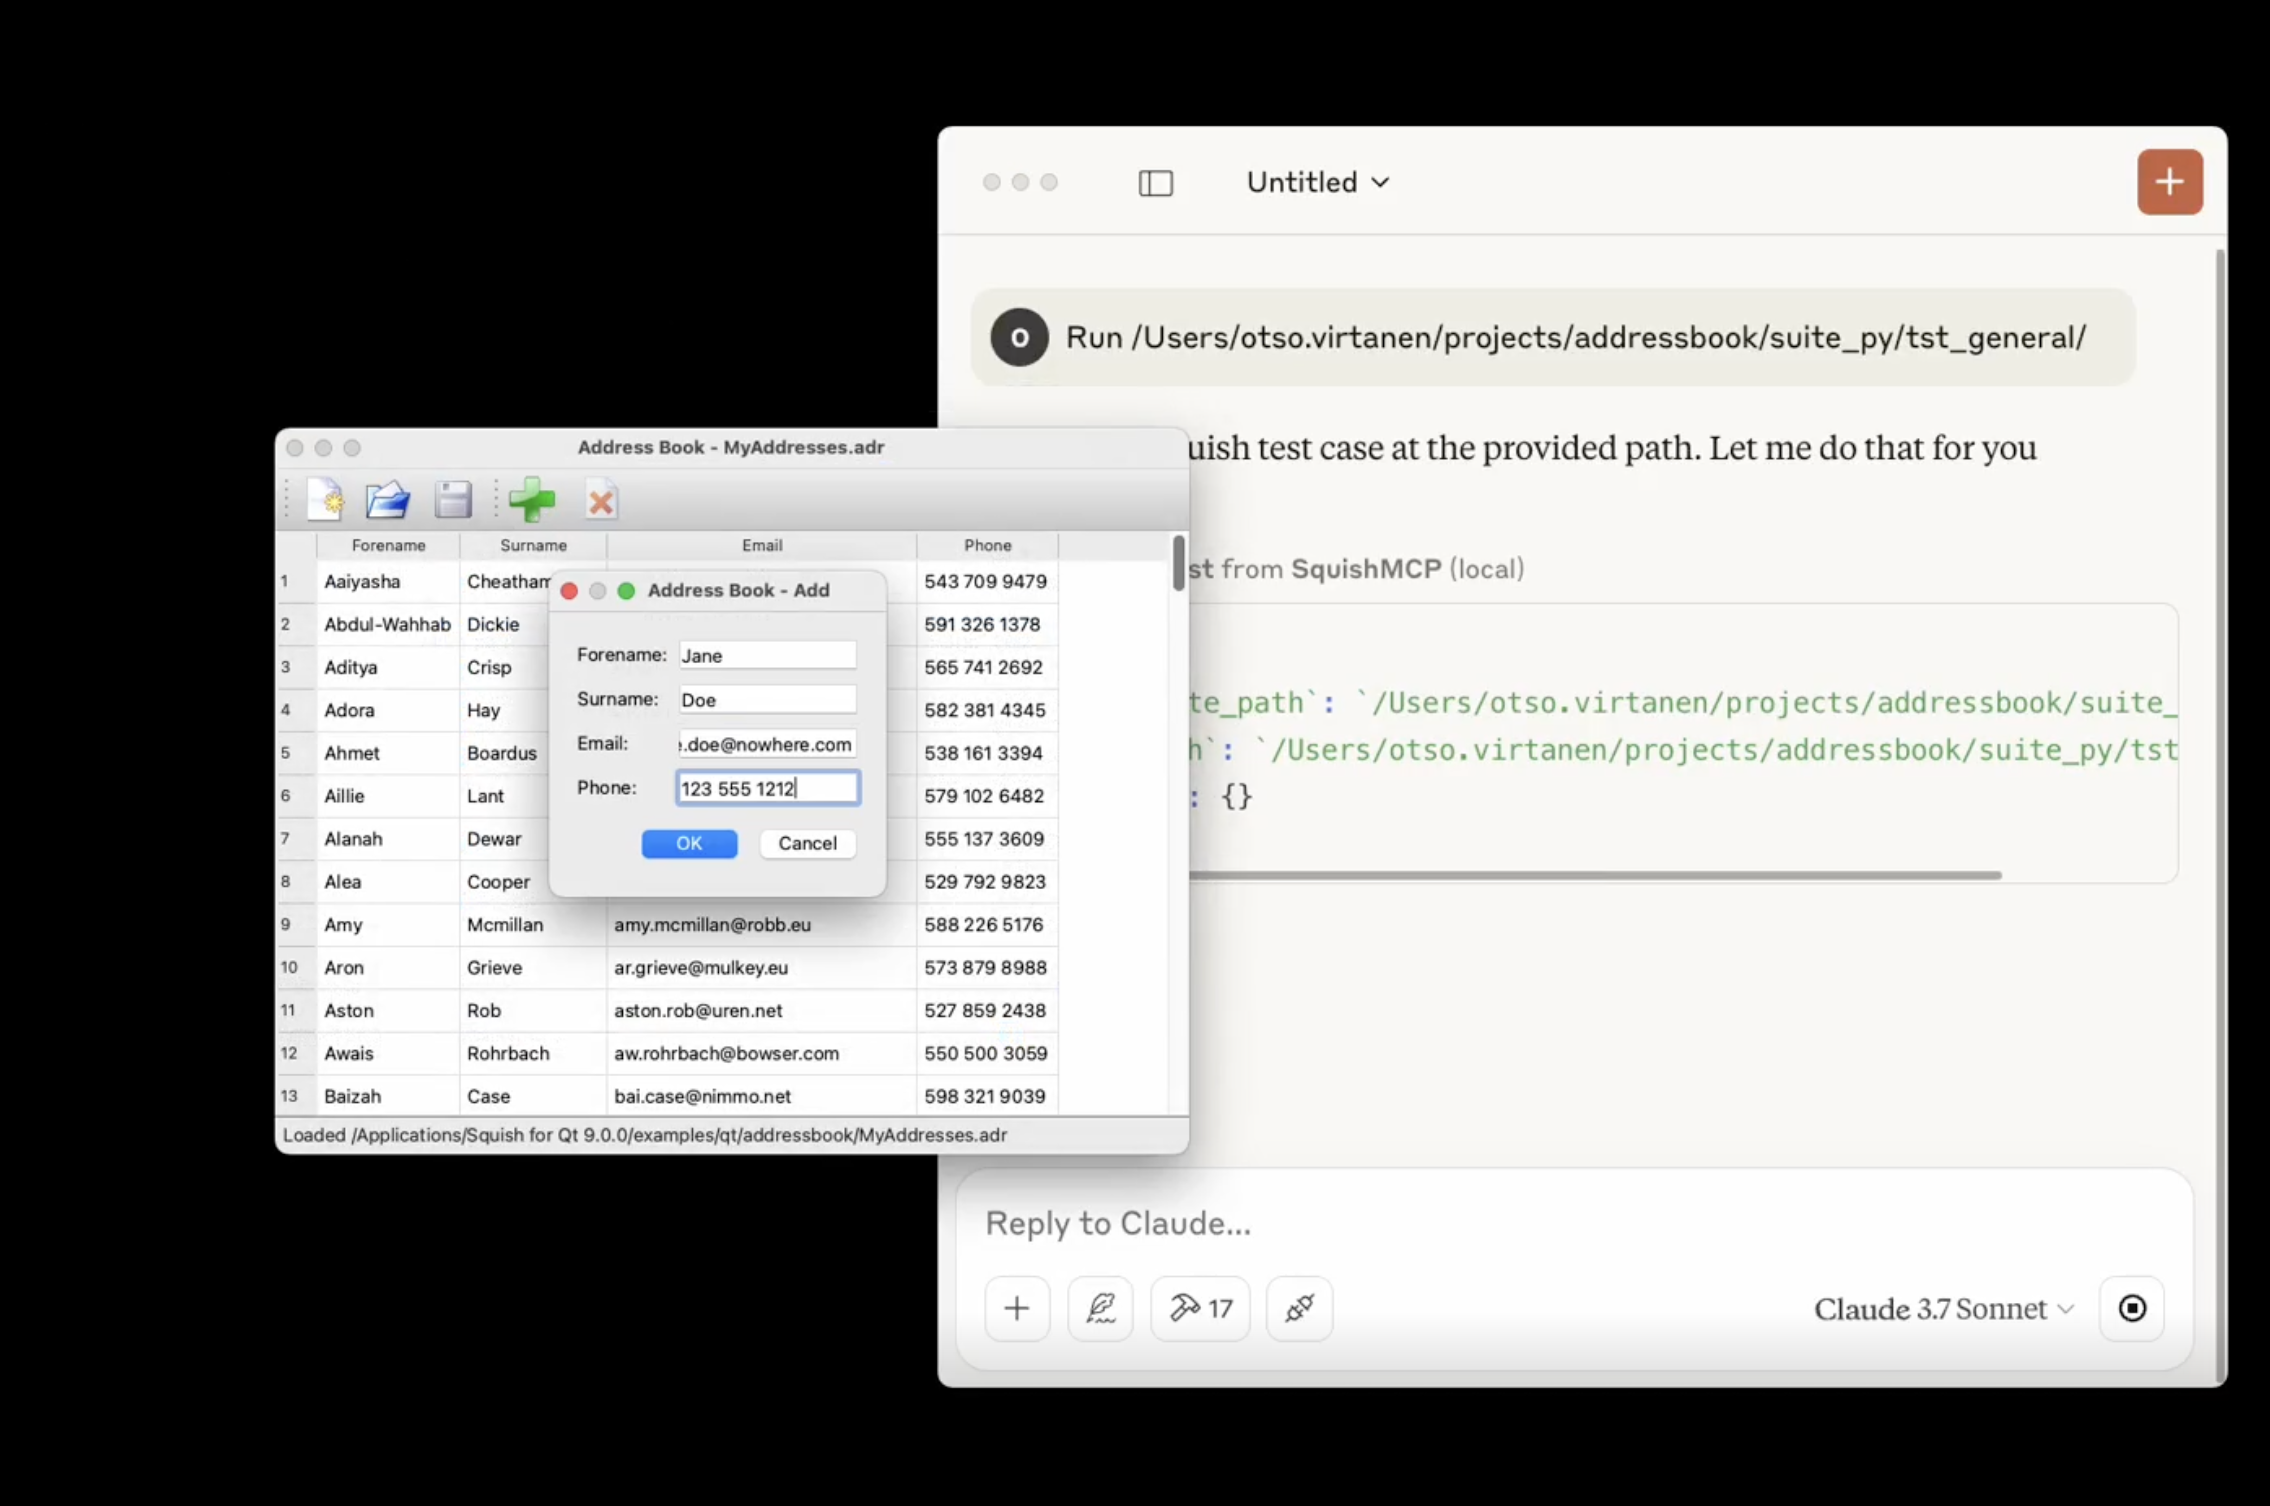Open the attachments plus button in Claude
Viewport: 2270px width, 1506px height.
point(1016,1308)
